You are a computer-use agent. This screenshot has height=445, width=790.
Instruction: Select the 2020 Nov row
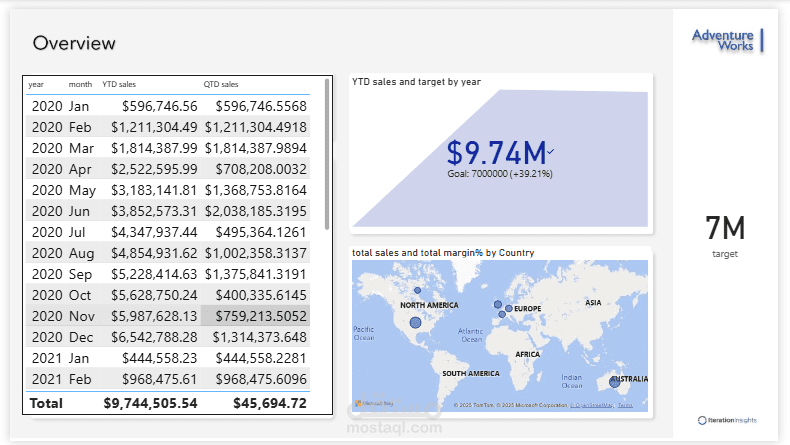pos(168,316)
